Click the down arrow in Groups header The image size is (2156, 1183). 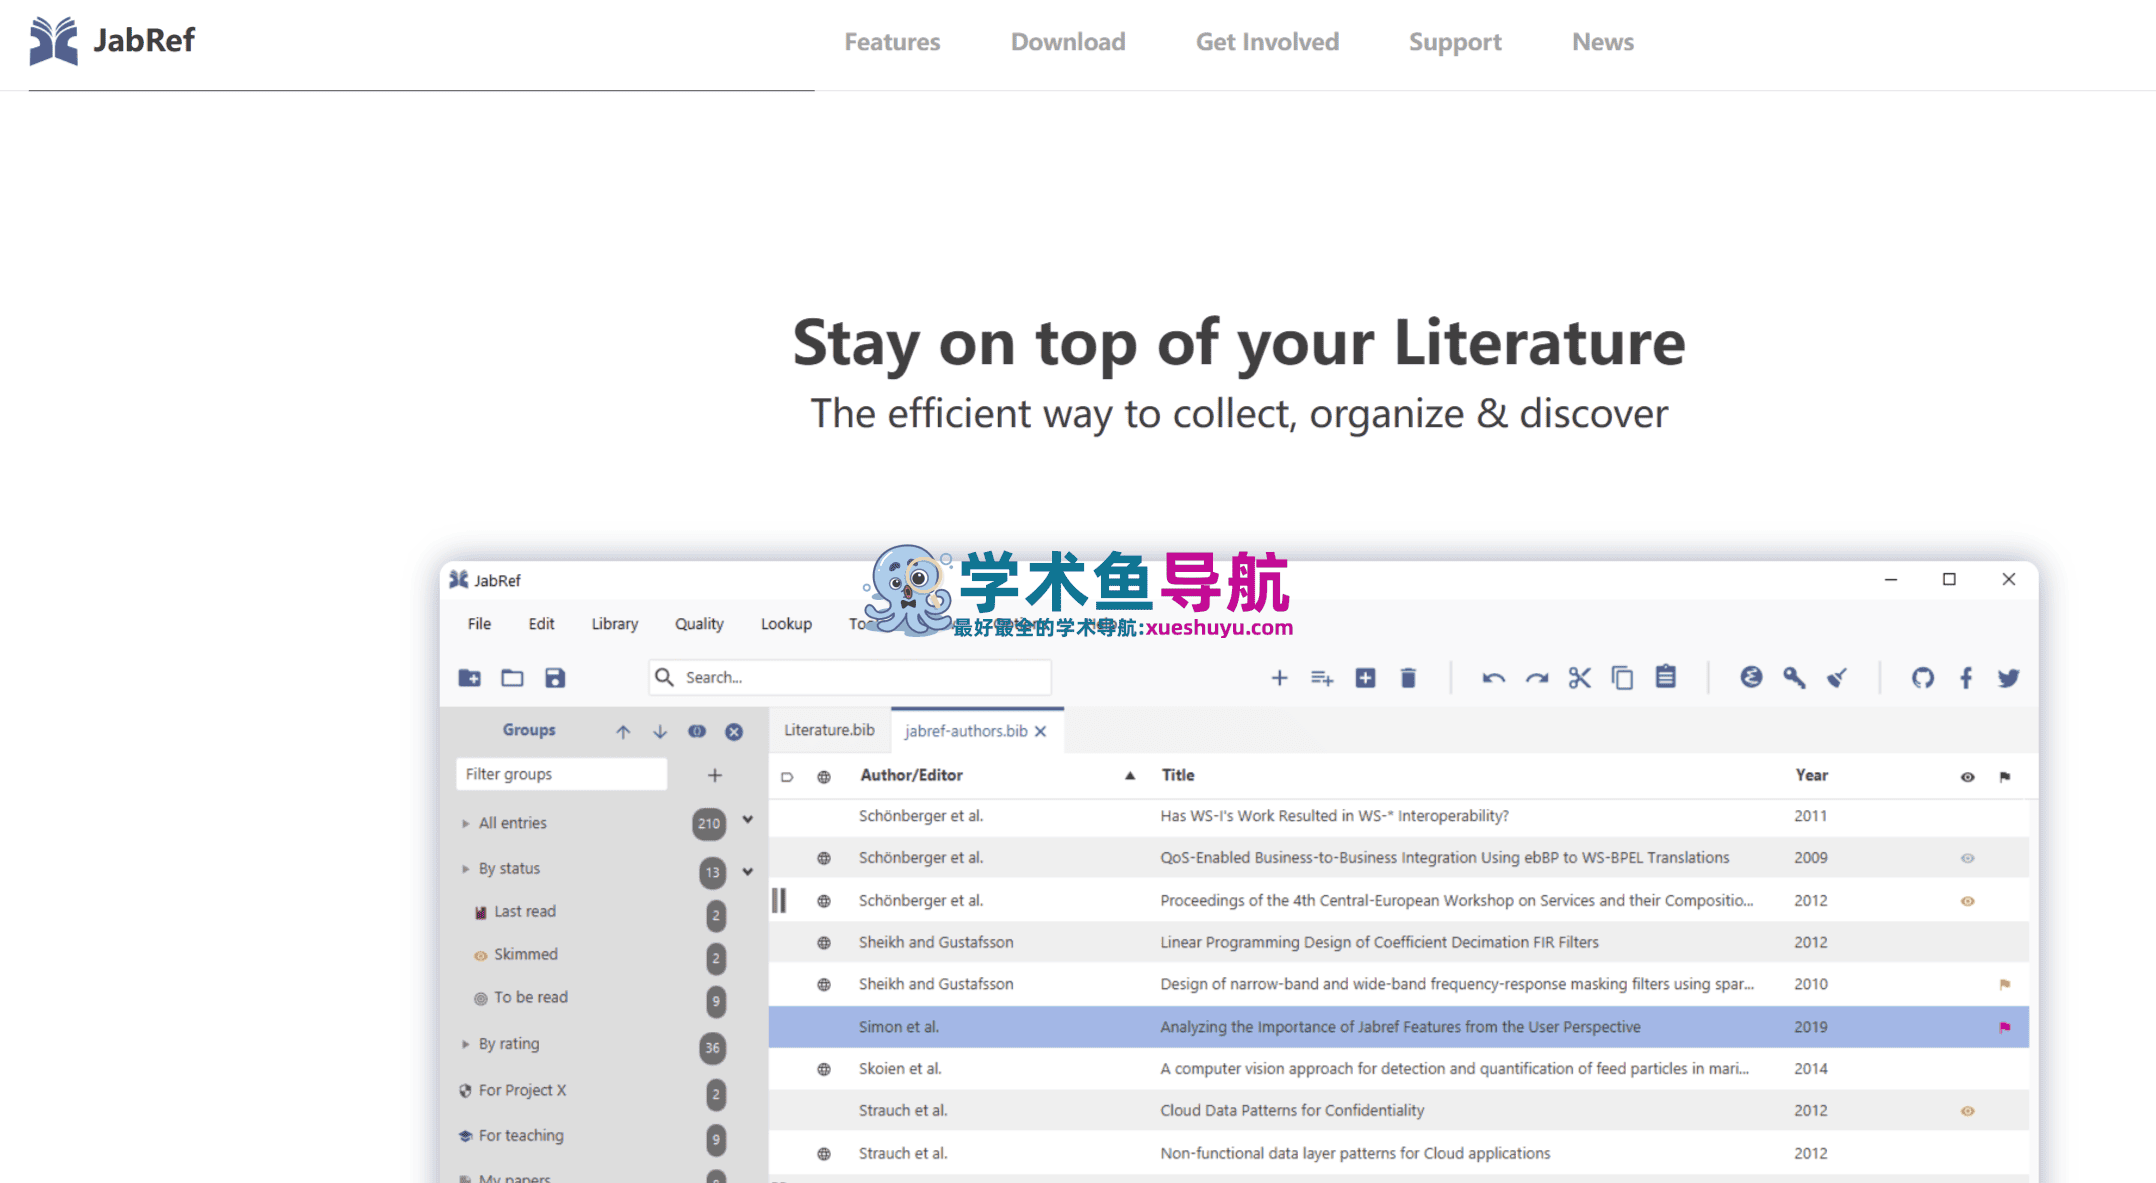[x=660, y=732]
